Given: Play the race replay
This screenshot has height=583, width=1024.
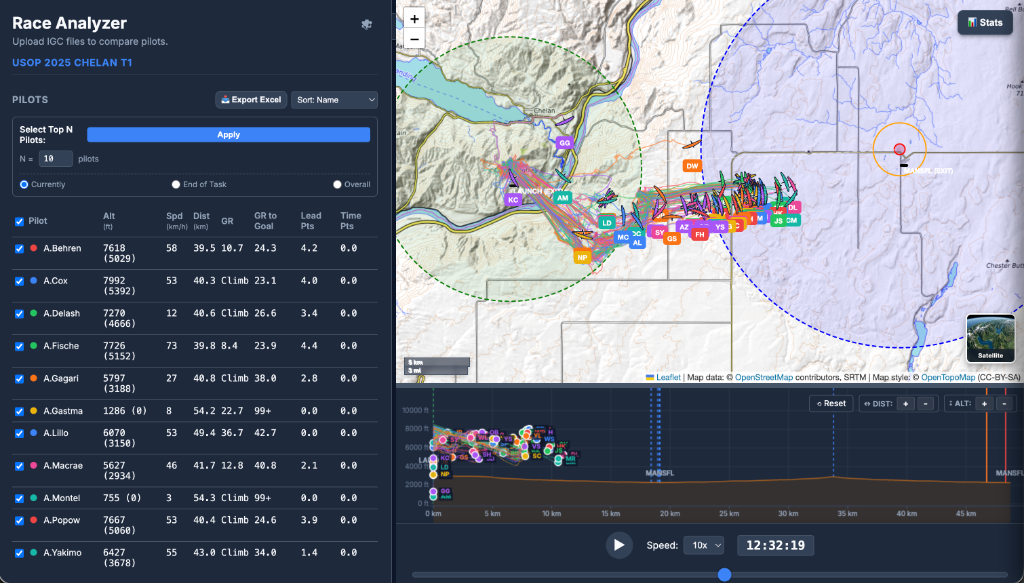Looking at the screenshot, I should click(619, 545).
